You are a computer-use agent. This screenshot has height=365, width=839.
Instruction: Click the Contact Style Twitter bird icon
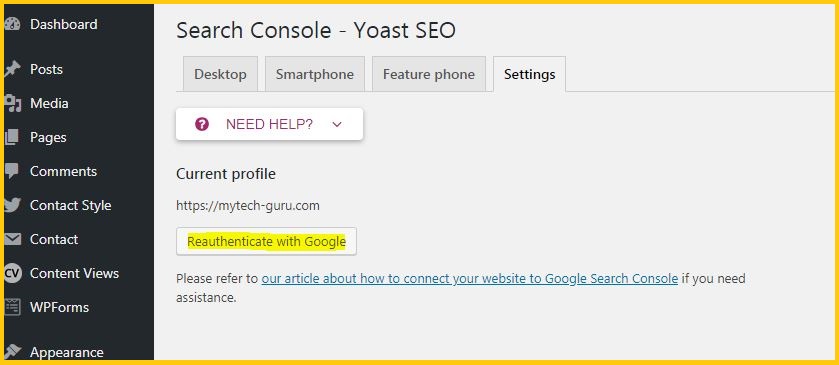[x=12, y=206]
